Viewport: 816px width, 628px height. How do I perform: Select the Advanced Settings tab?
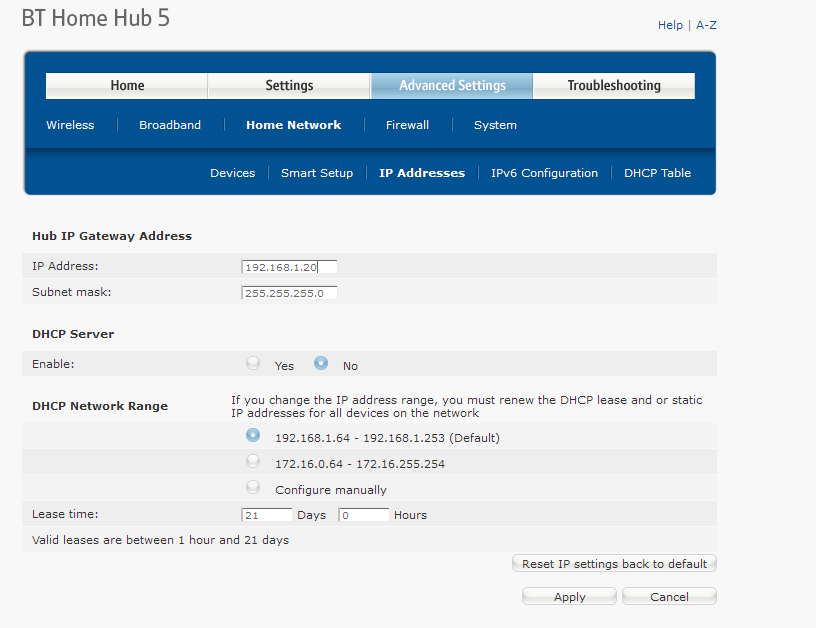452,86
